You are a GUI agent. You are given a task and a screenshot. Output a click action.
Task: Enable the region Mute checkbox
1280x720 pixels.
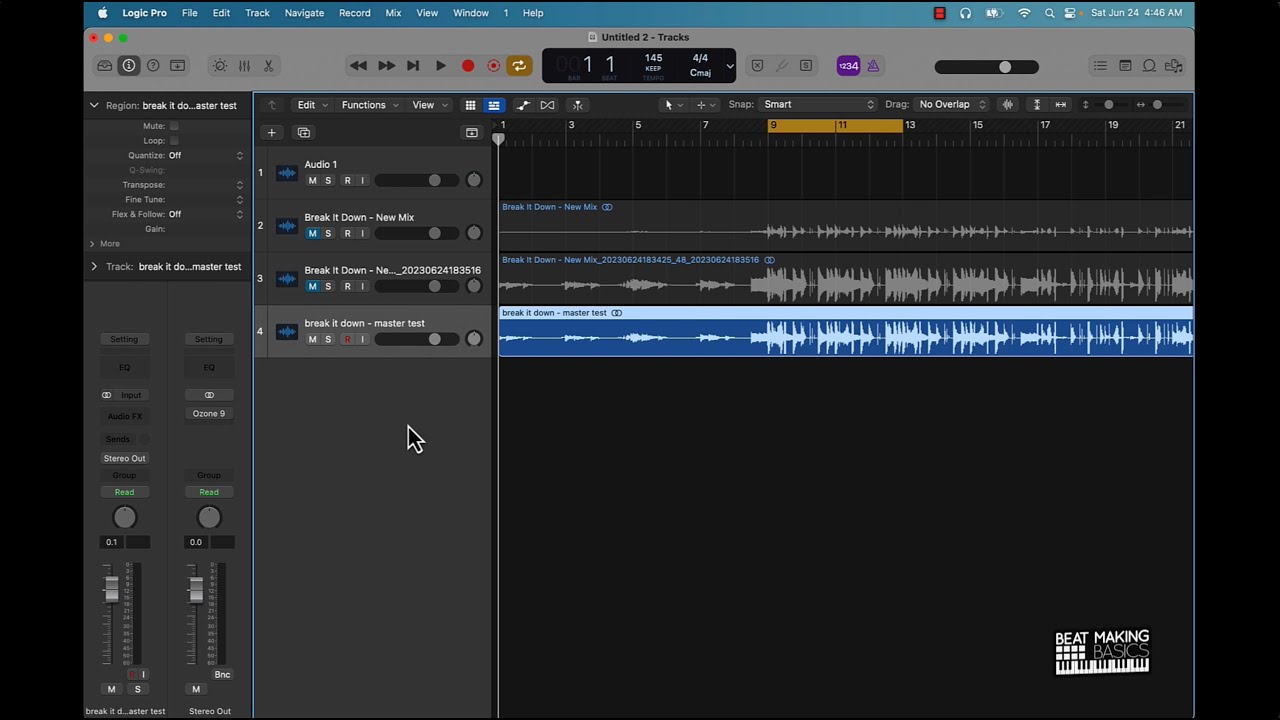point(174,126)
